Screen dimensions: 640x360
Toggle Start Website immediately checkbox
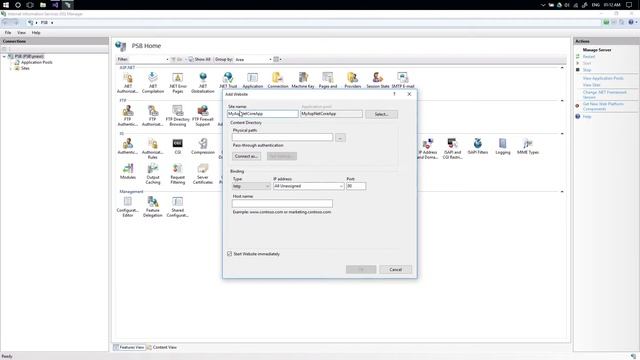(x=229, y=254)
